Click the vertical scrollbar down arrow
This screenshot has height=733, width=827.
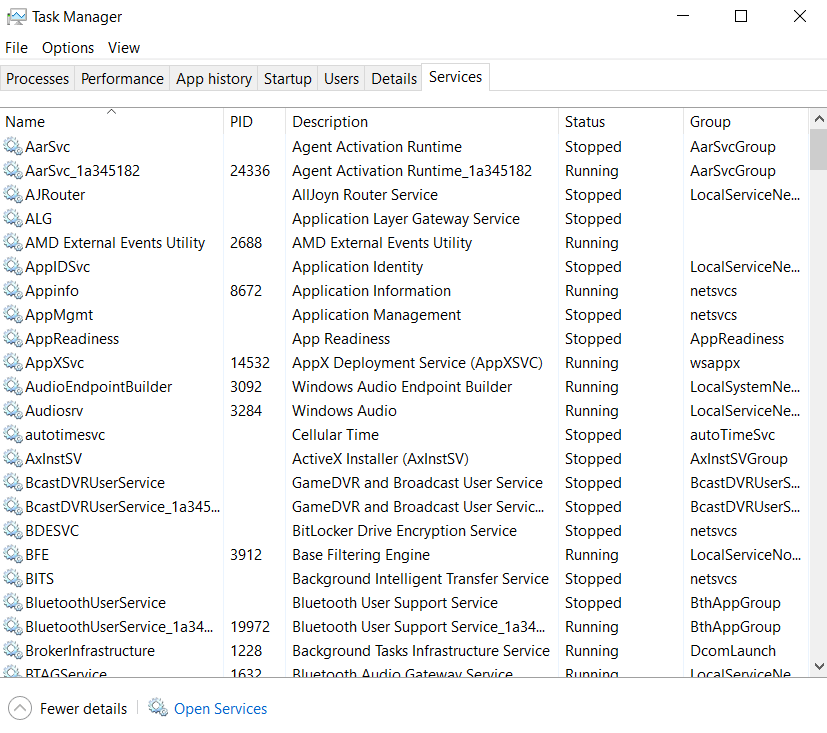point(818,666)
